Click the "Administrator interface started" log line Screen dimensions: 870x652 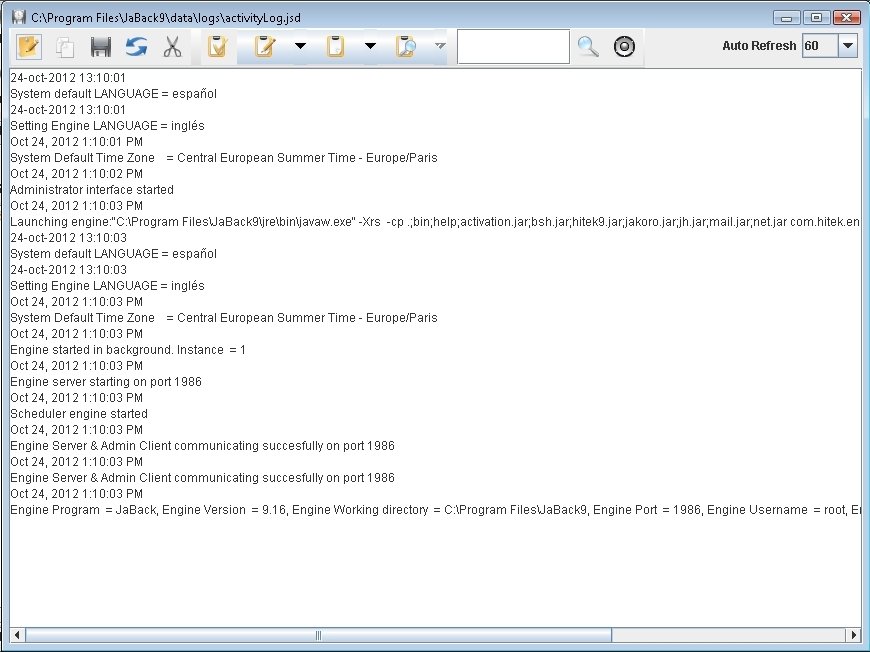[92, 190]
